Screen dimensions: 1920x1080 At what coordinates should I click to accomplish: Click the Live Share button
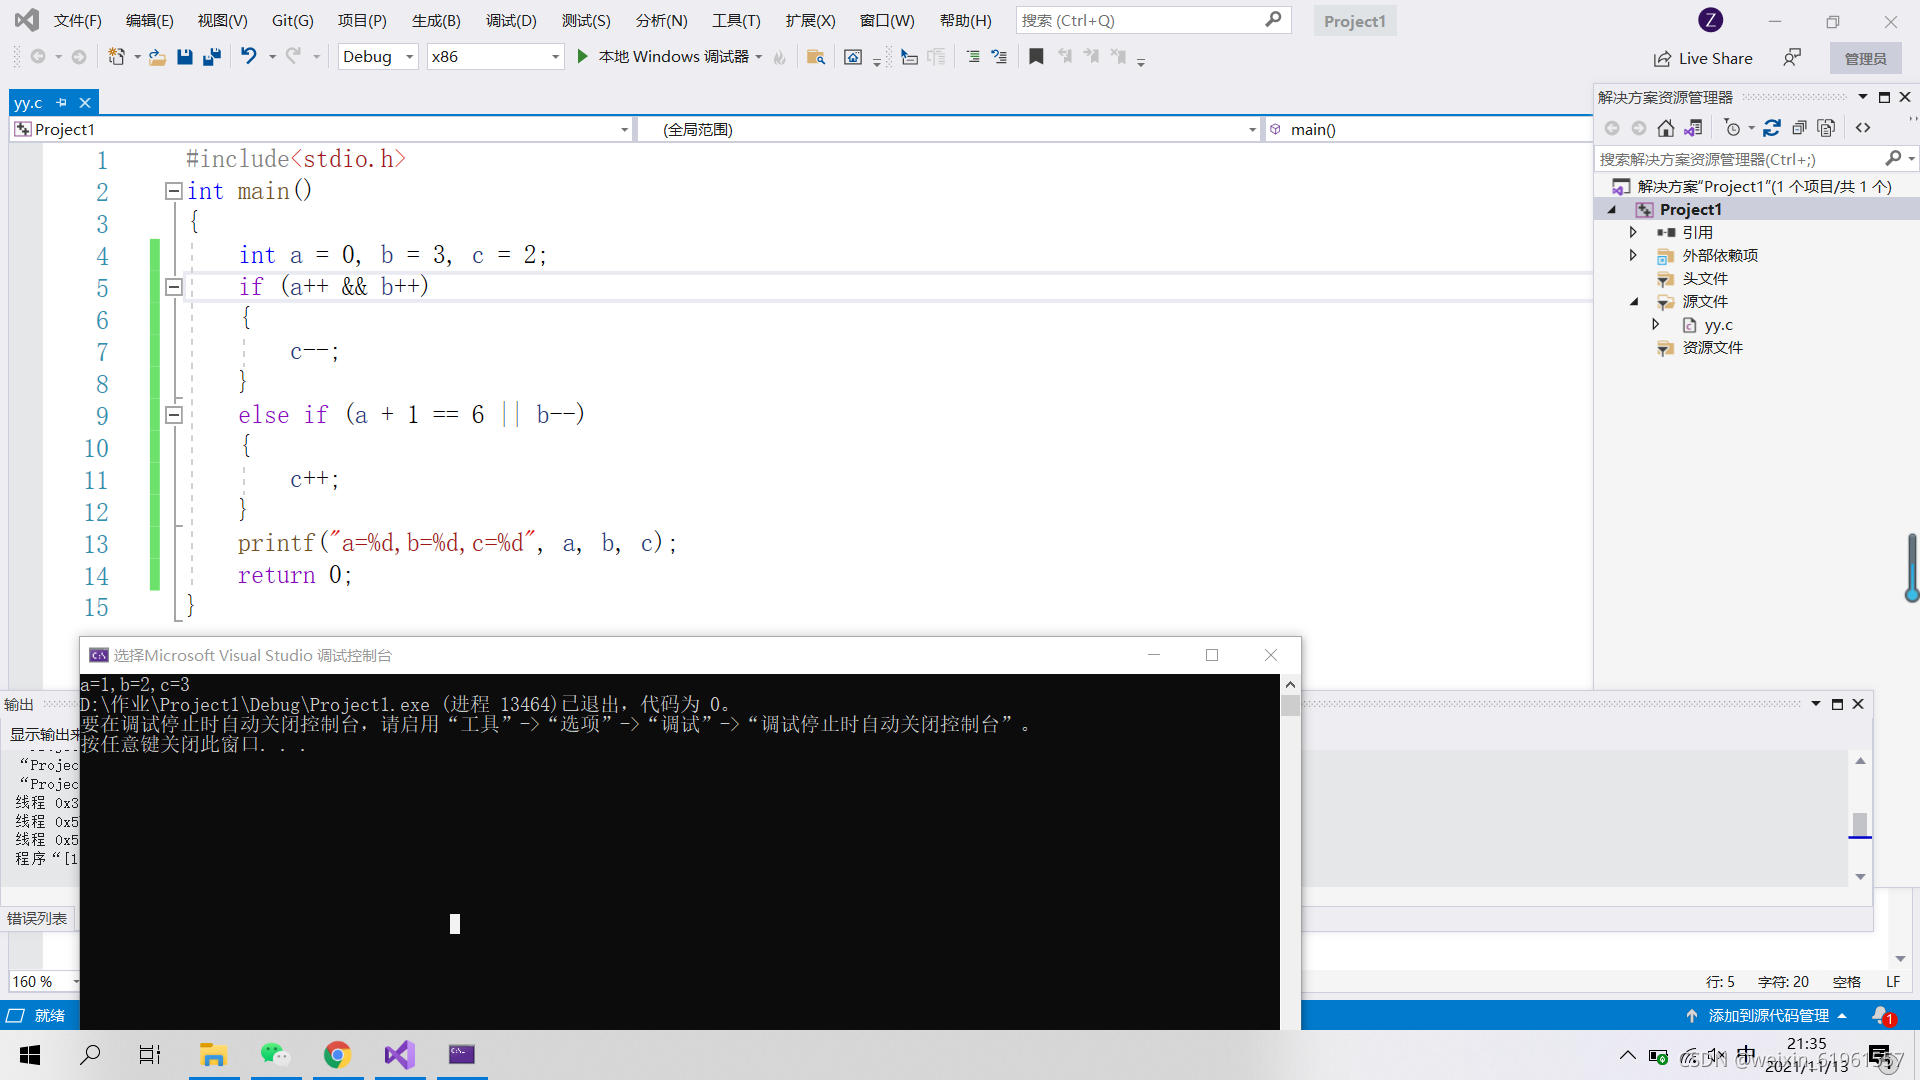click(1703, 58)
